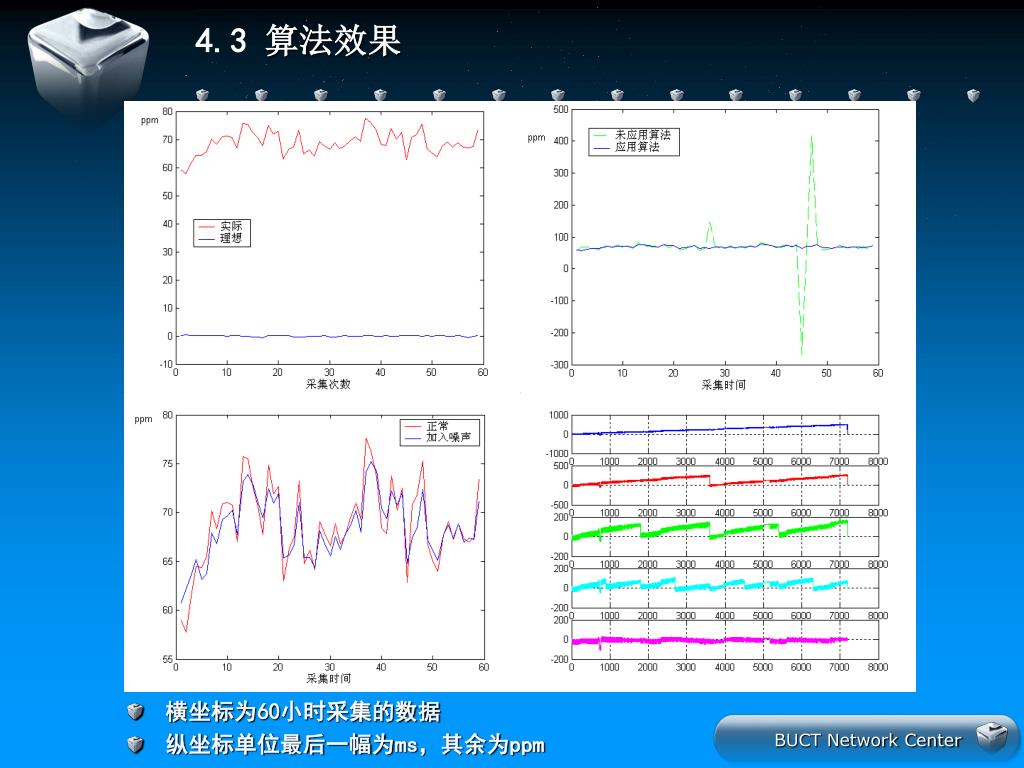Click the green sawtooth subplot
This screenshot has width=1024, height=768.
pos(710,530)
